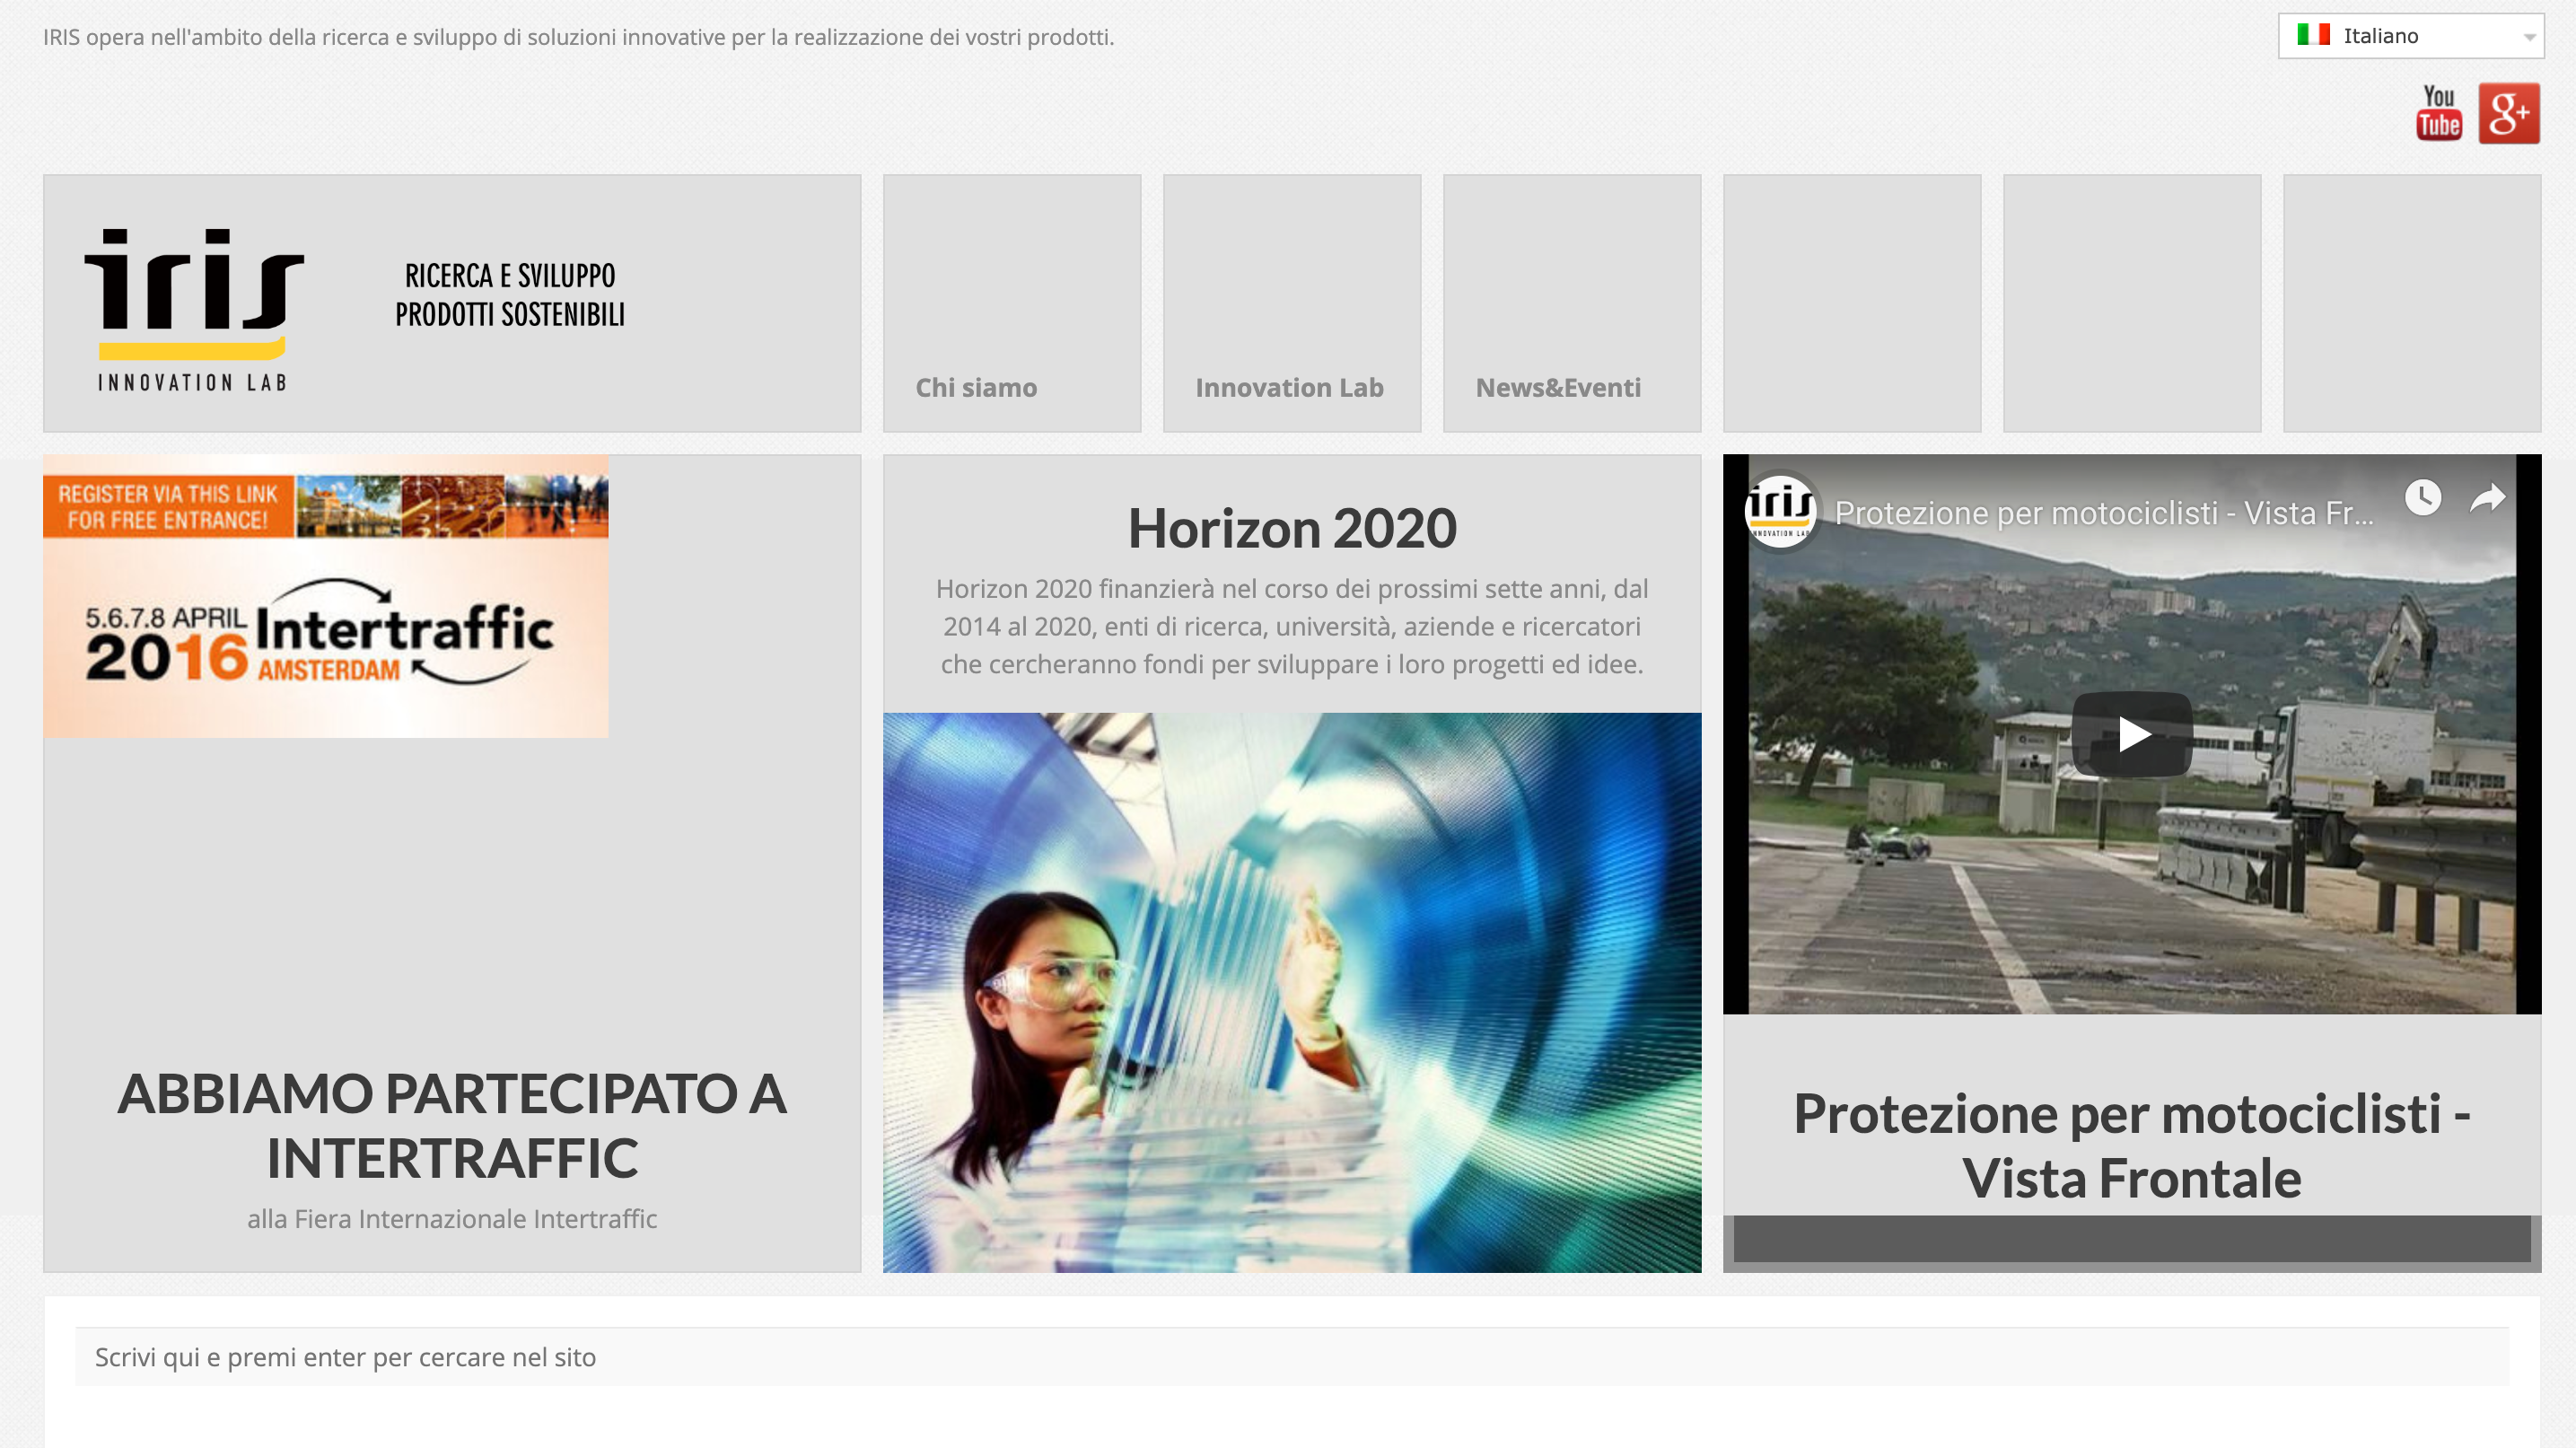Open the video title link in player
Viewport: 2576px width, 1448px height.
point(2103,513)
